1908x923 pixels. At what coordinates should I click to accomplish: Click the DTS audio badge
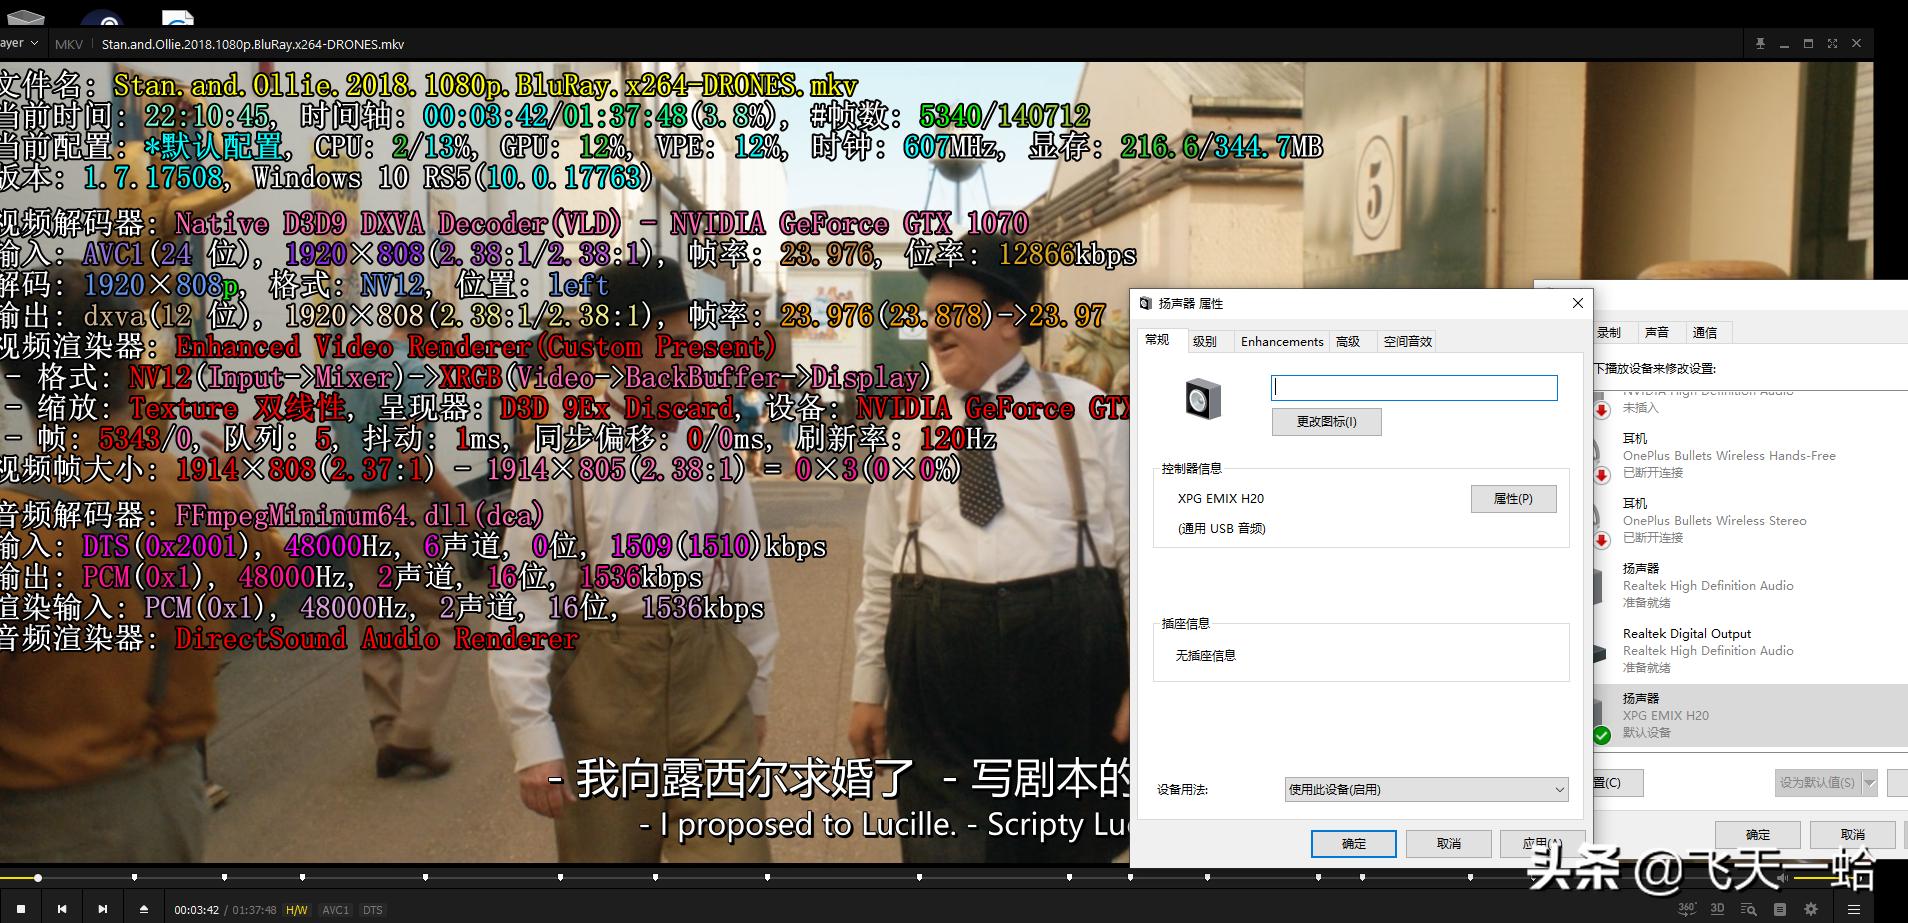pyautogui.click(x=372, y=909)
